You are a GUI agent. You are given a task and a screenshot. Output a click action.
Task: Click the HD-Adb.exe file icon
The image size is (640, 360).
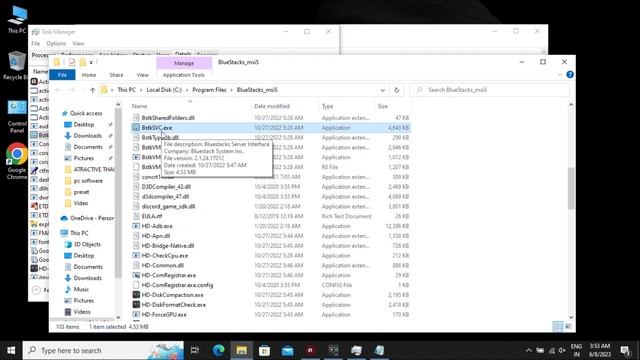tap(136, 226)
